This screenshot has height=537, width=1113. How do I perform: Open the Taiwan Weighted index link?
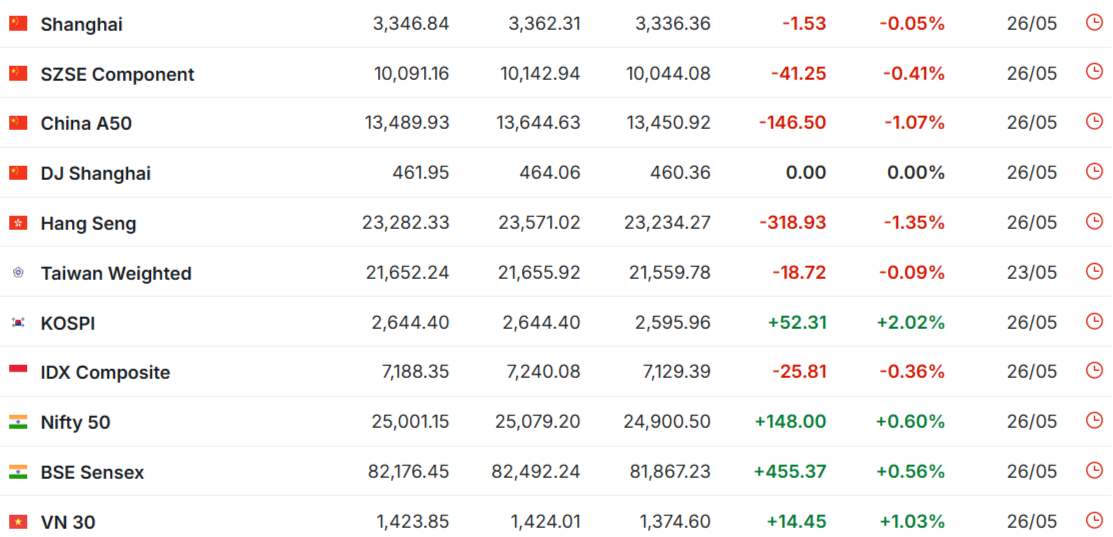coord(116,273)
